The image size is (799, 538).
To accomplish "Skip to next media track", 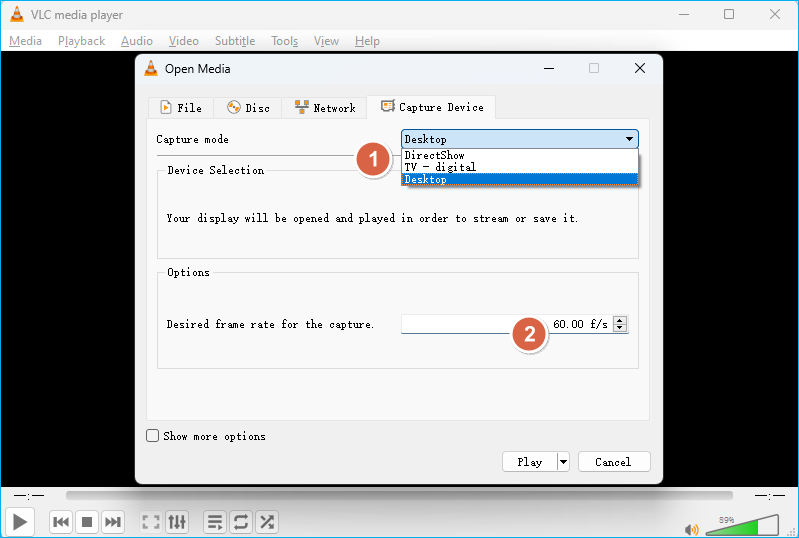I will click(113, 522).
